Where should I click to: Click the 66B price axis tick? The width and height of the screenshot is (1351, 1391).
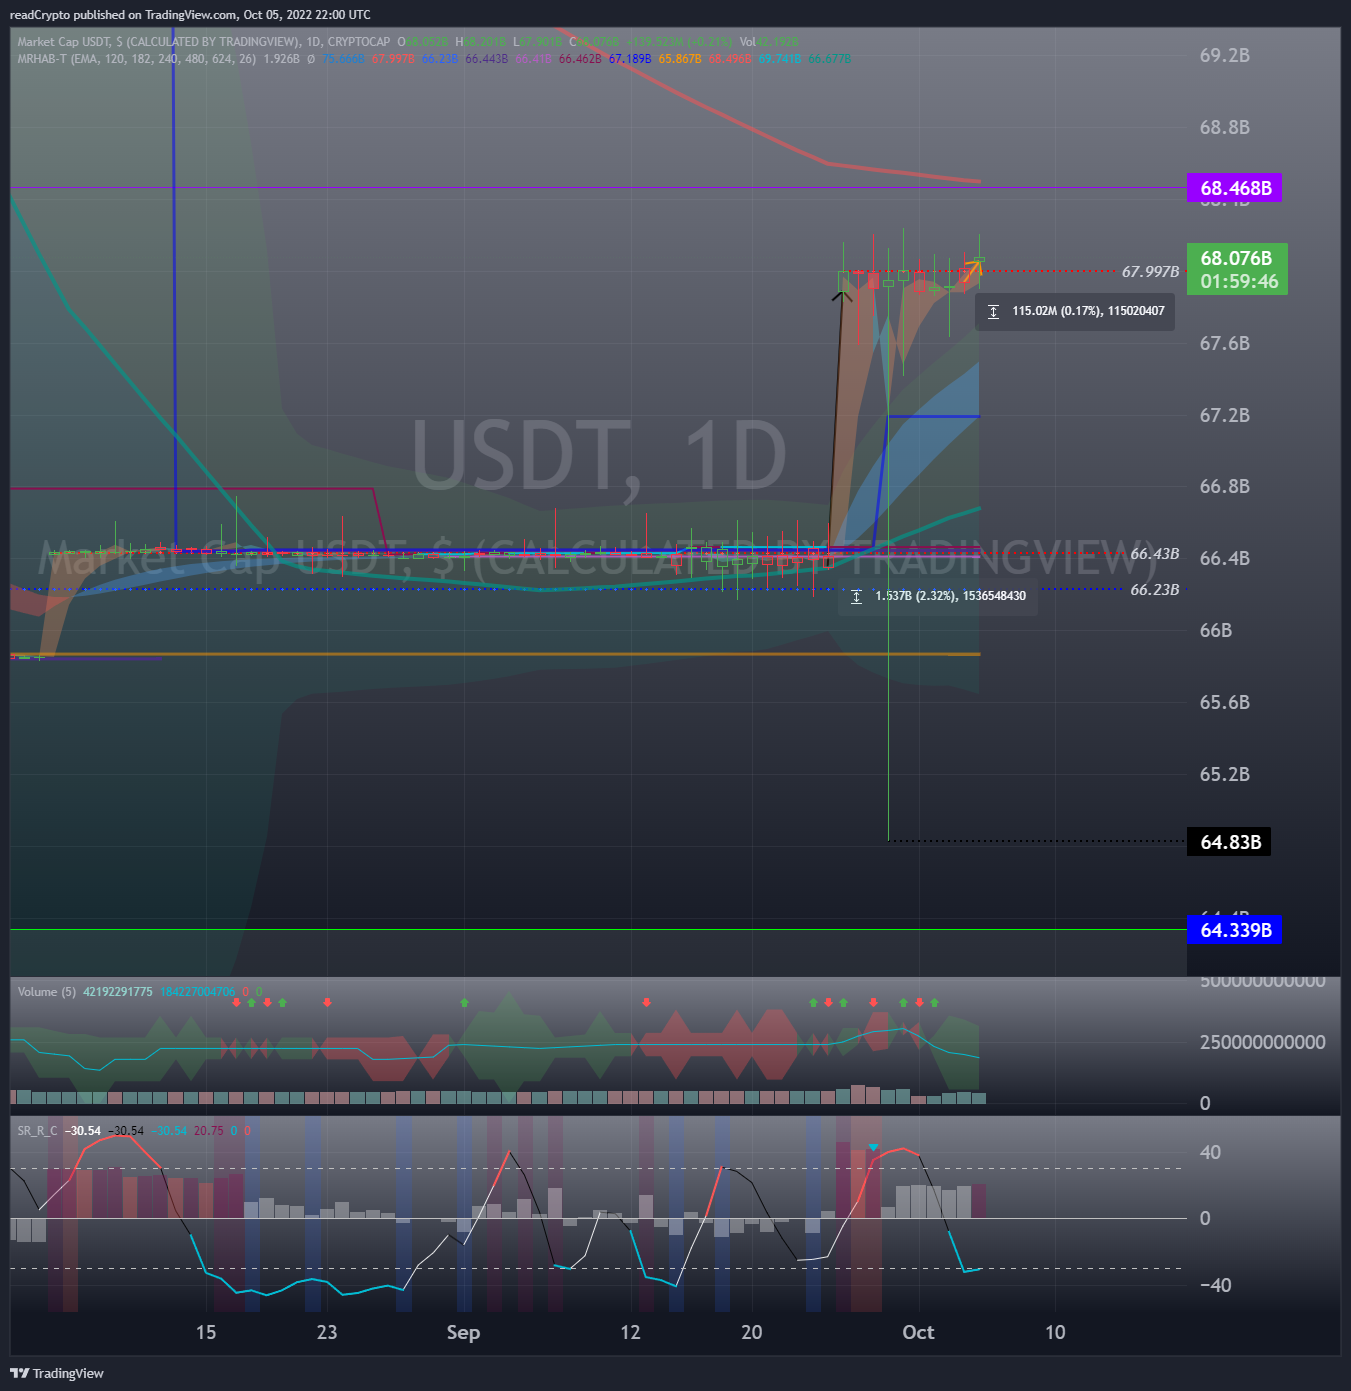coord(1216,630)
